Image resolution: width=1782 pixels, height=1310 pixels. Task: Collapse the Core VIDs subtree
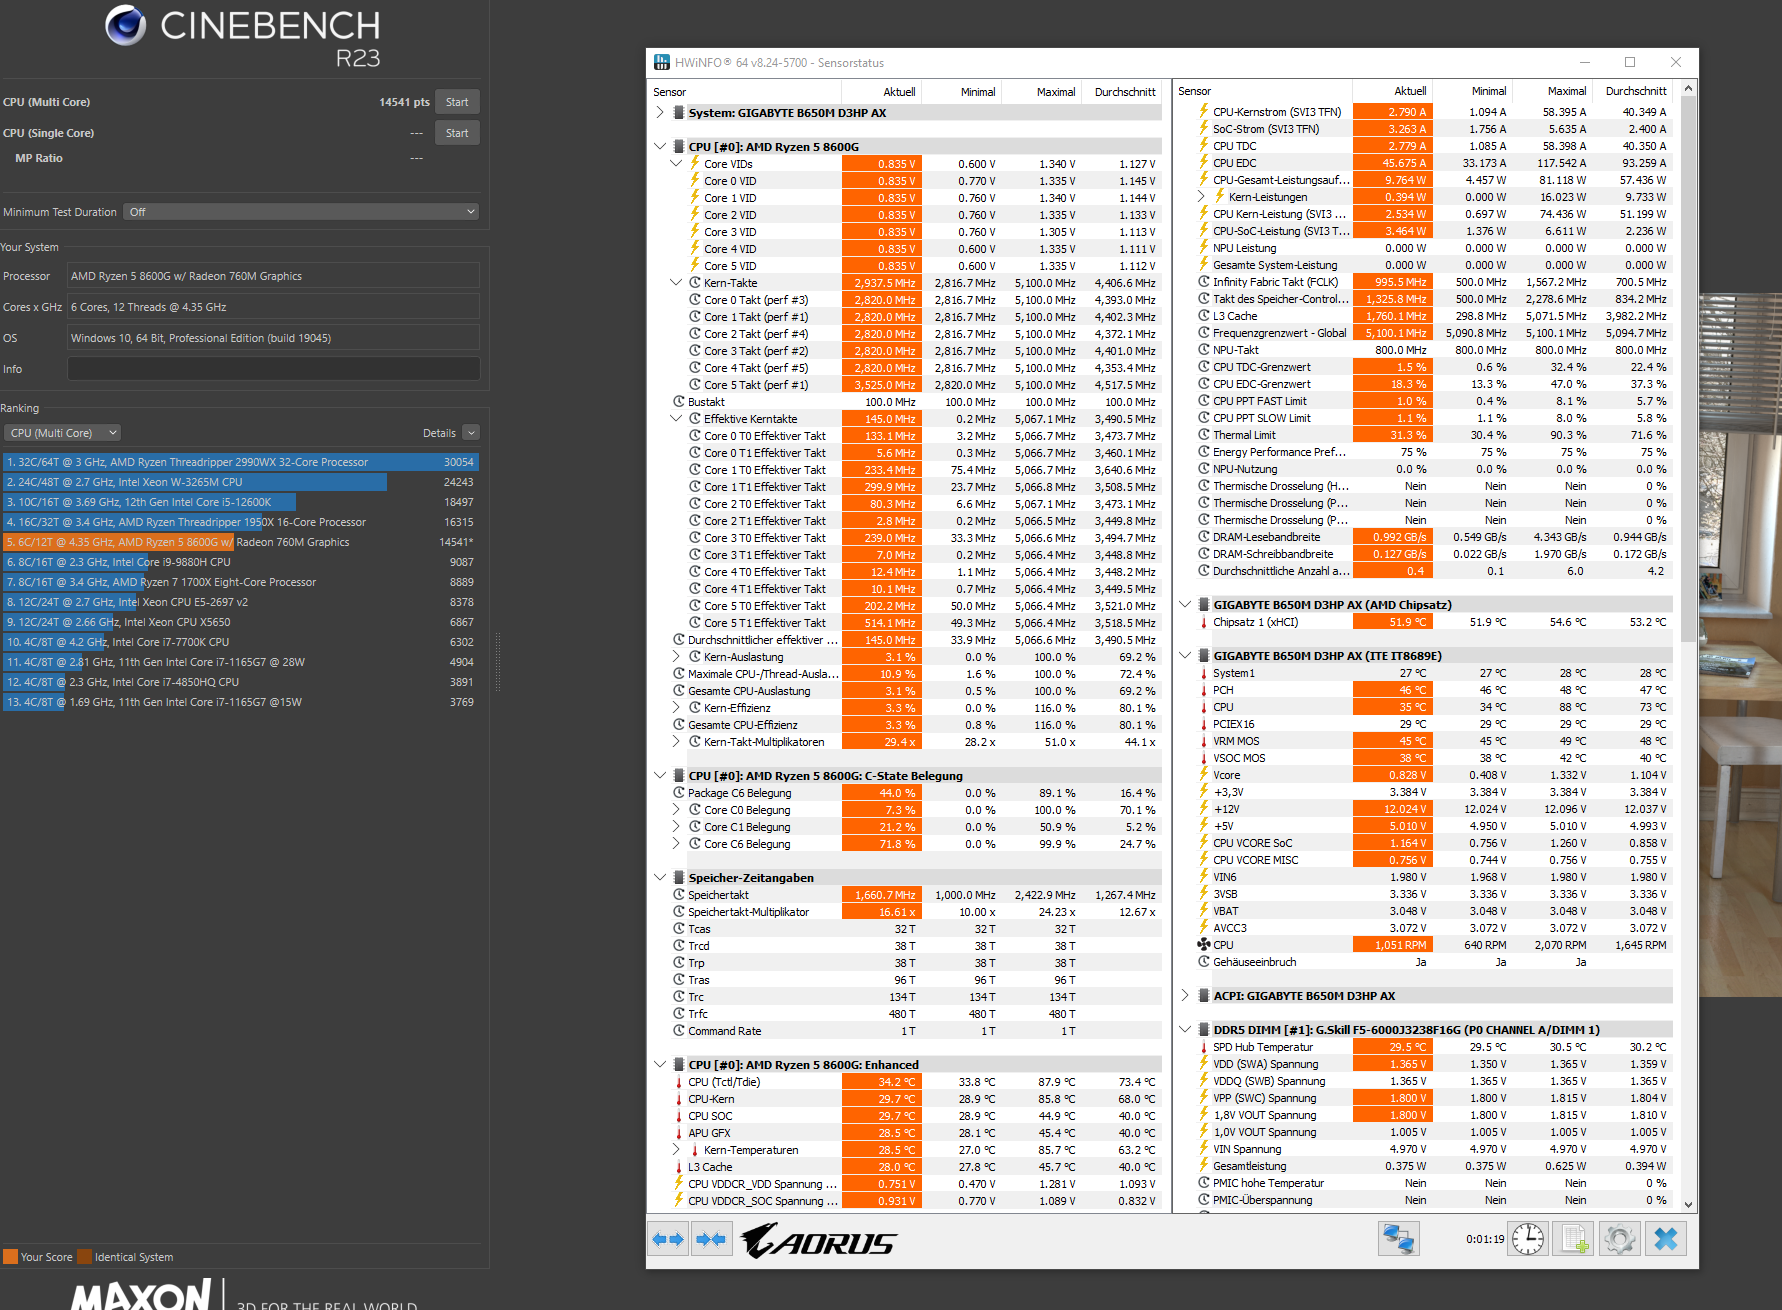[676, 164]
